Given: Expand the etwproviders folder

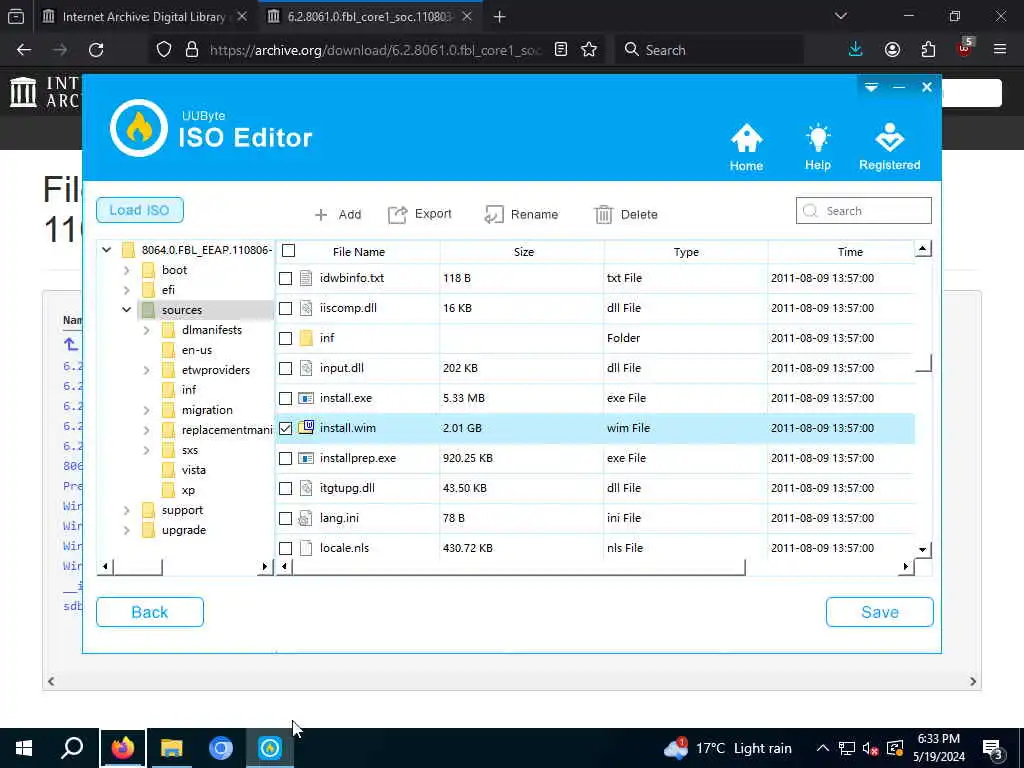Looking at the screenshot, I should click(x=146, y=370).
